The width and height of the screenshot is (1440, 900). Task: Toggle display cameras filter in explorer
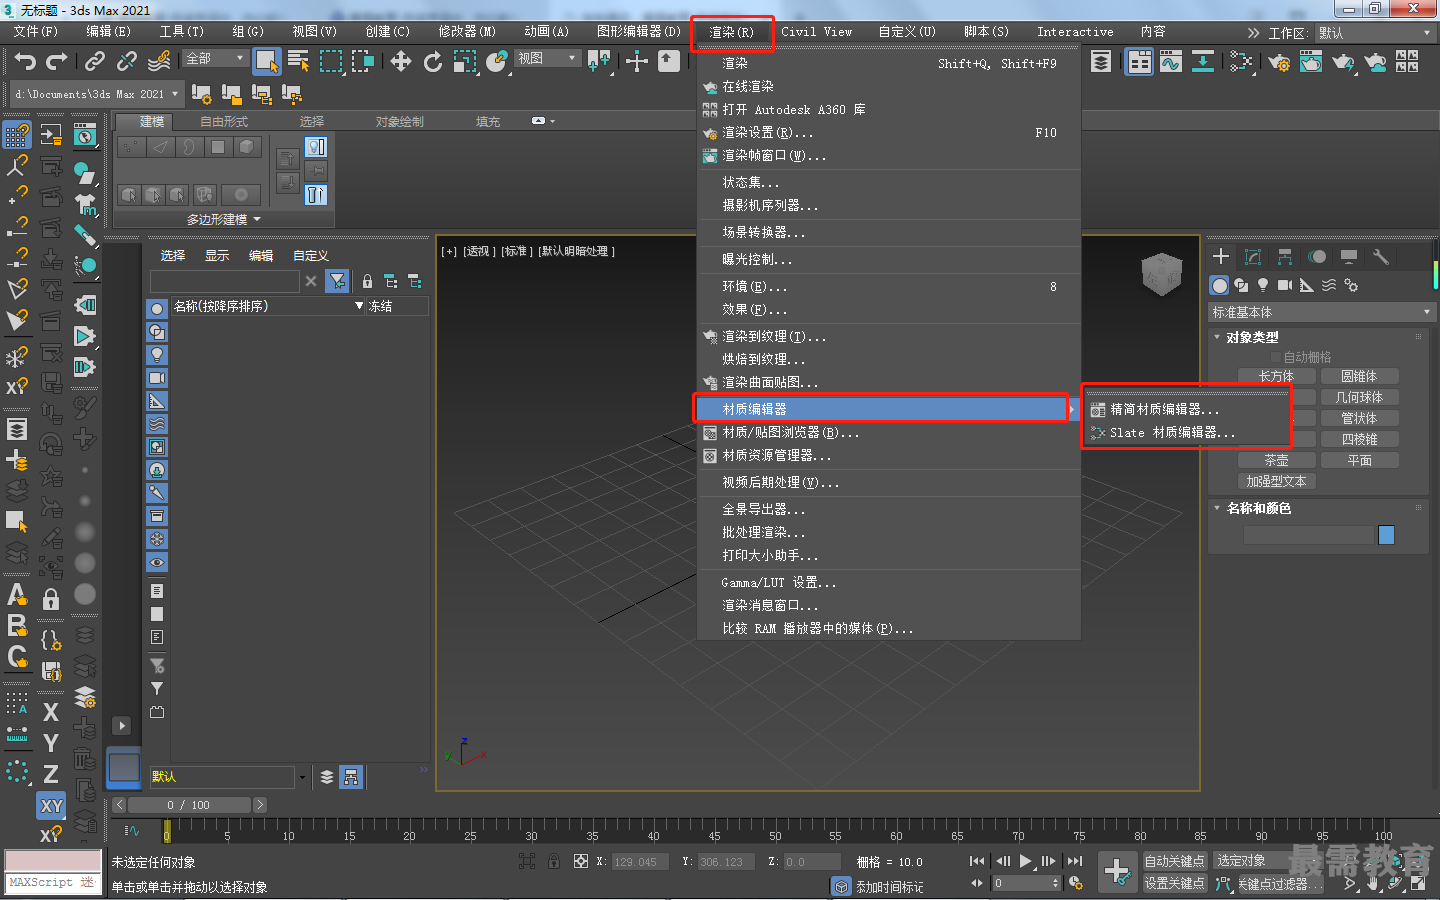coord(157,378)
